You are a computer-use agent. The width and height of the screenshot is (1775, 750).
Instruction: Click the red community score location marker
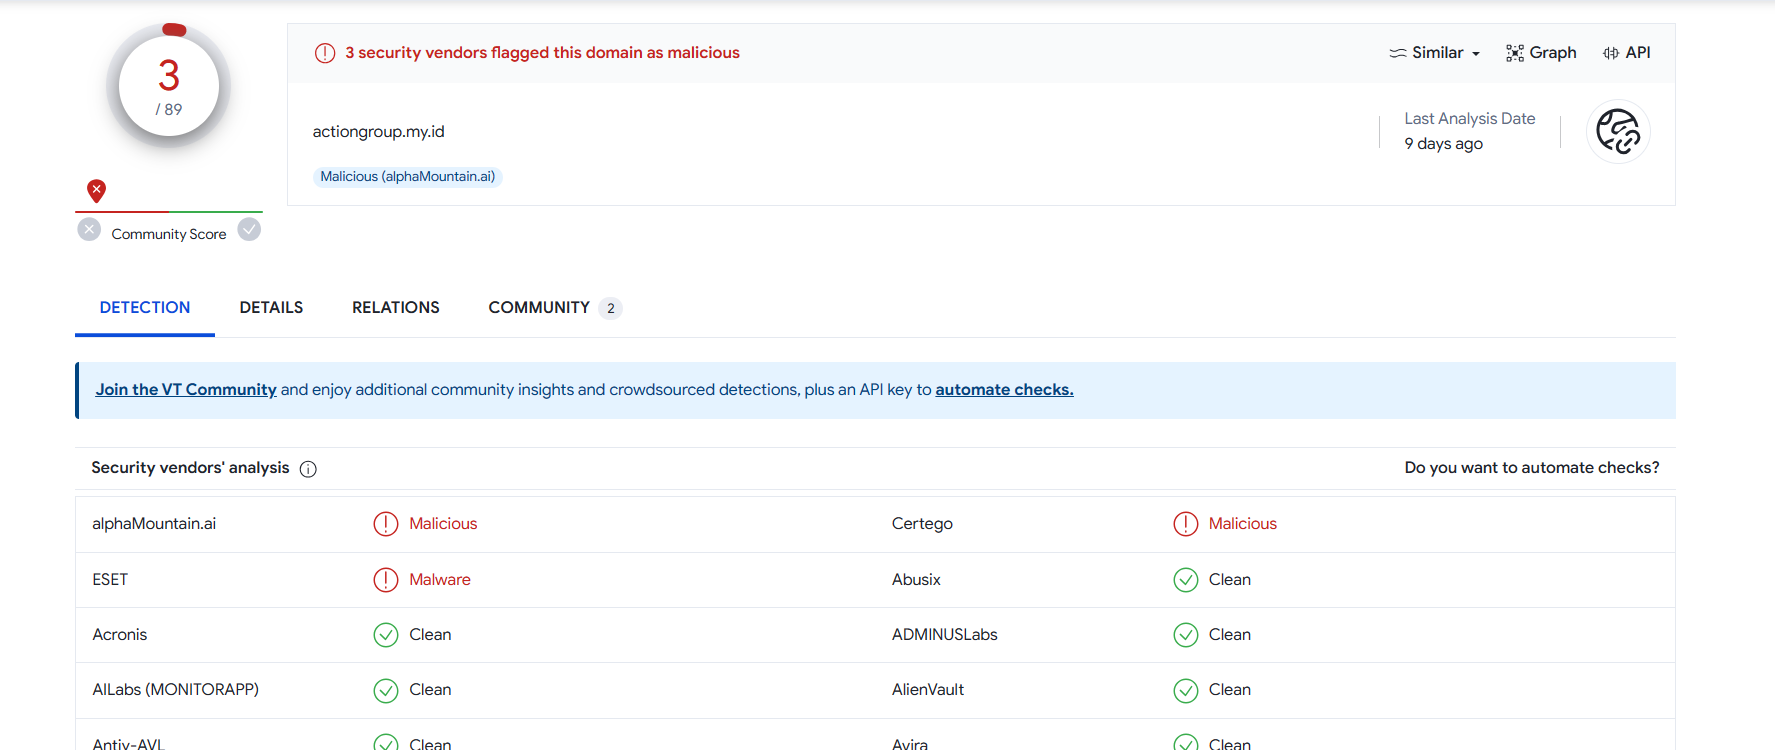click(x=96, y=190)
